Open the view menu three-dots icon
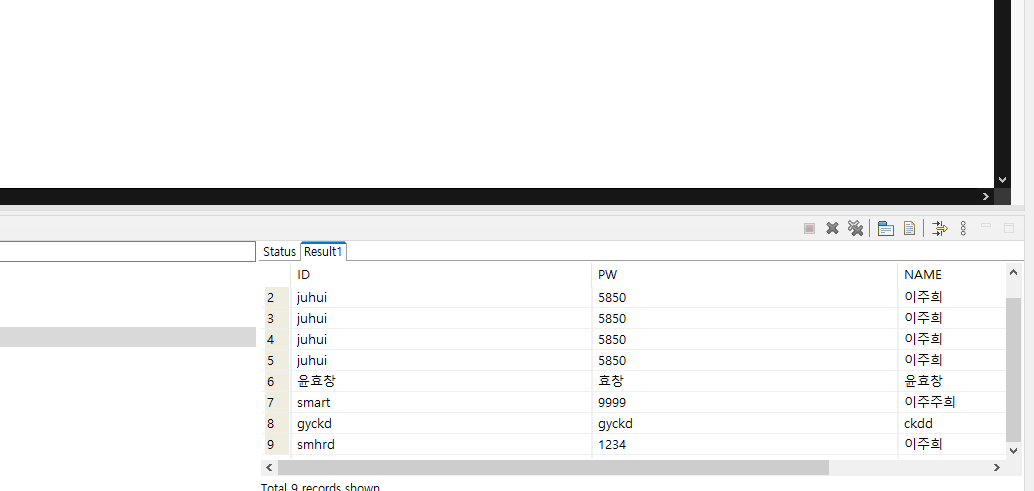Image resolution: width=1034 pixels, height=491 pixels. [x=963, y=229]
